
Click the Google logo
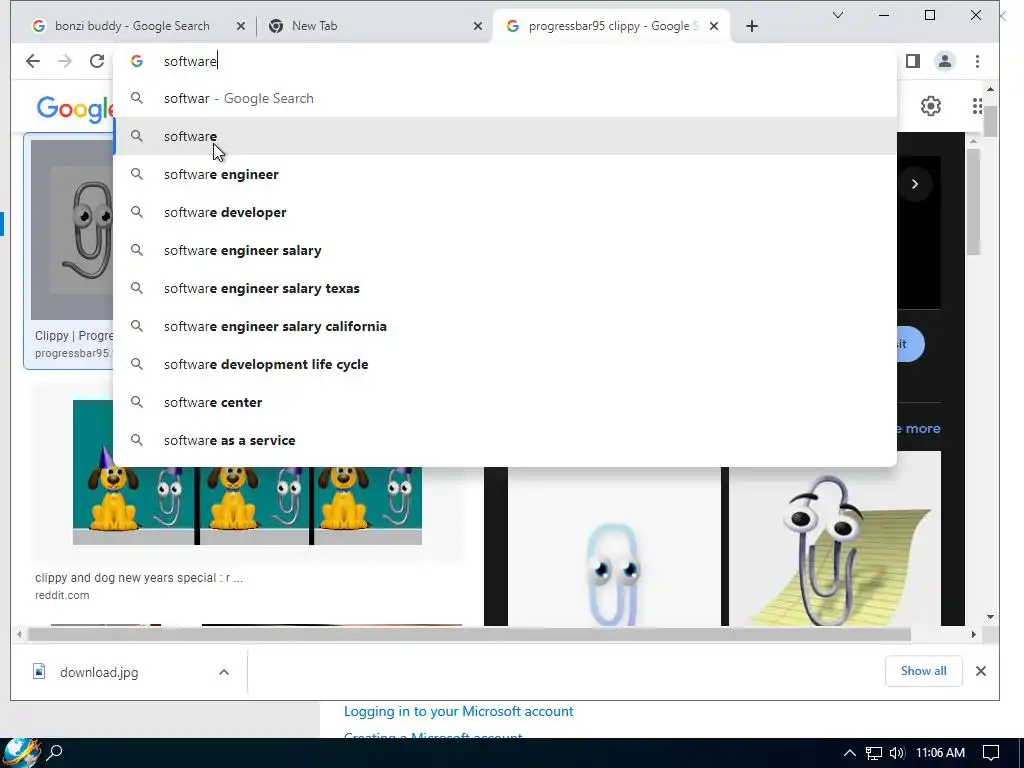coord(74,108)
